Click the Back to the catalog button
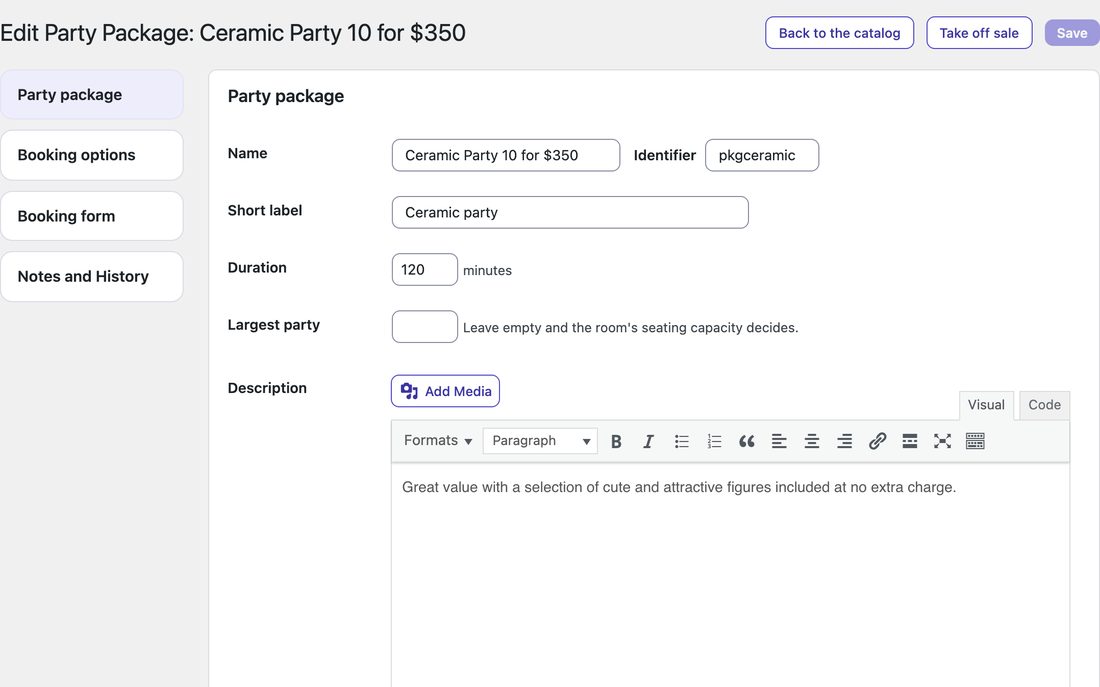Screen dimensions: 1100x687 (x=839, y=33)
